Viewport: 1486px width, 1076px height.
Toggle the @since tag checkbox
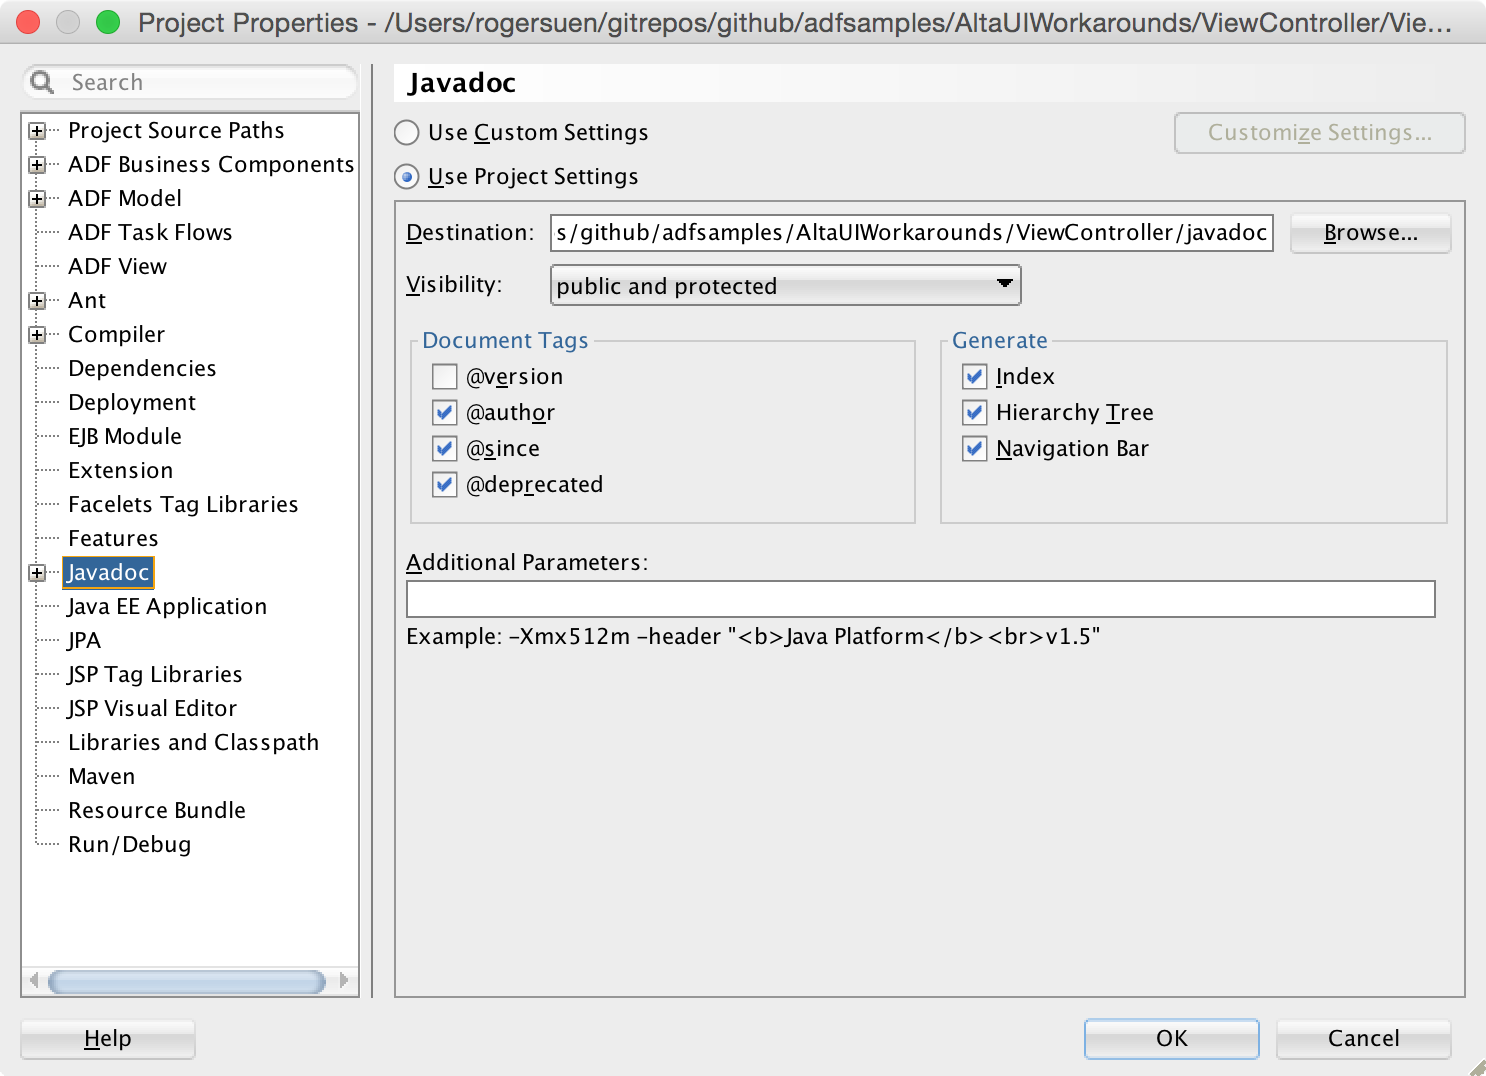[x=445, y=449]
